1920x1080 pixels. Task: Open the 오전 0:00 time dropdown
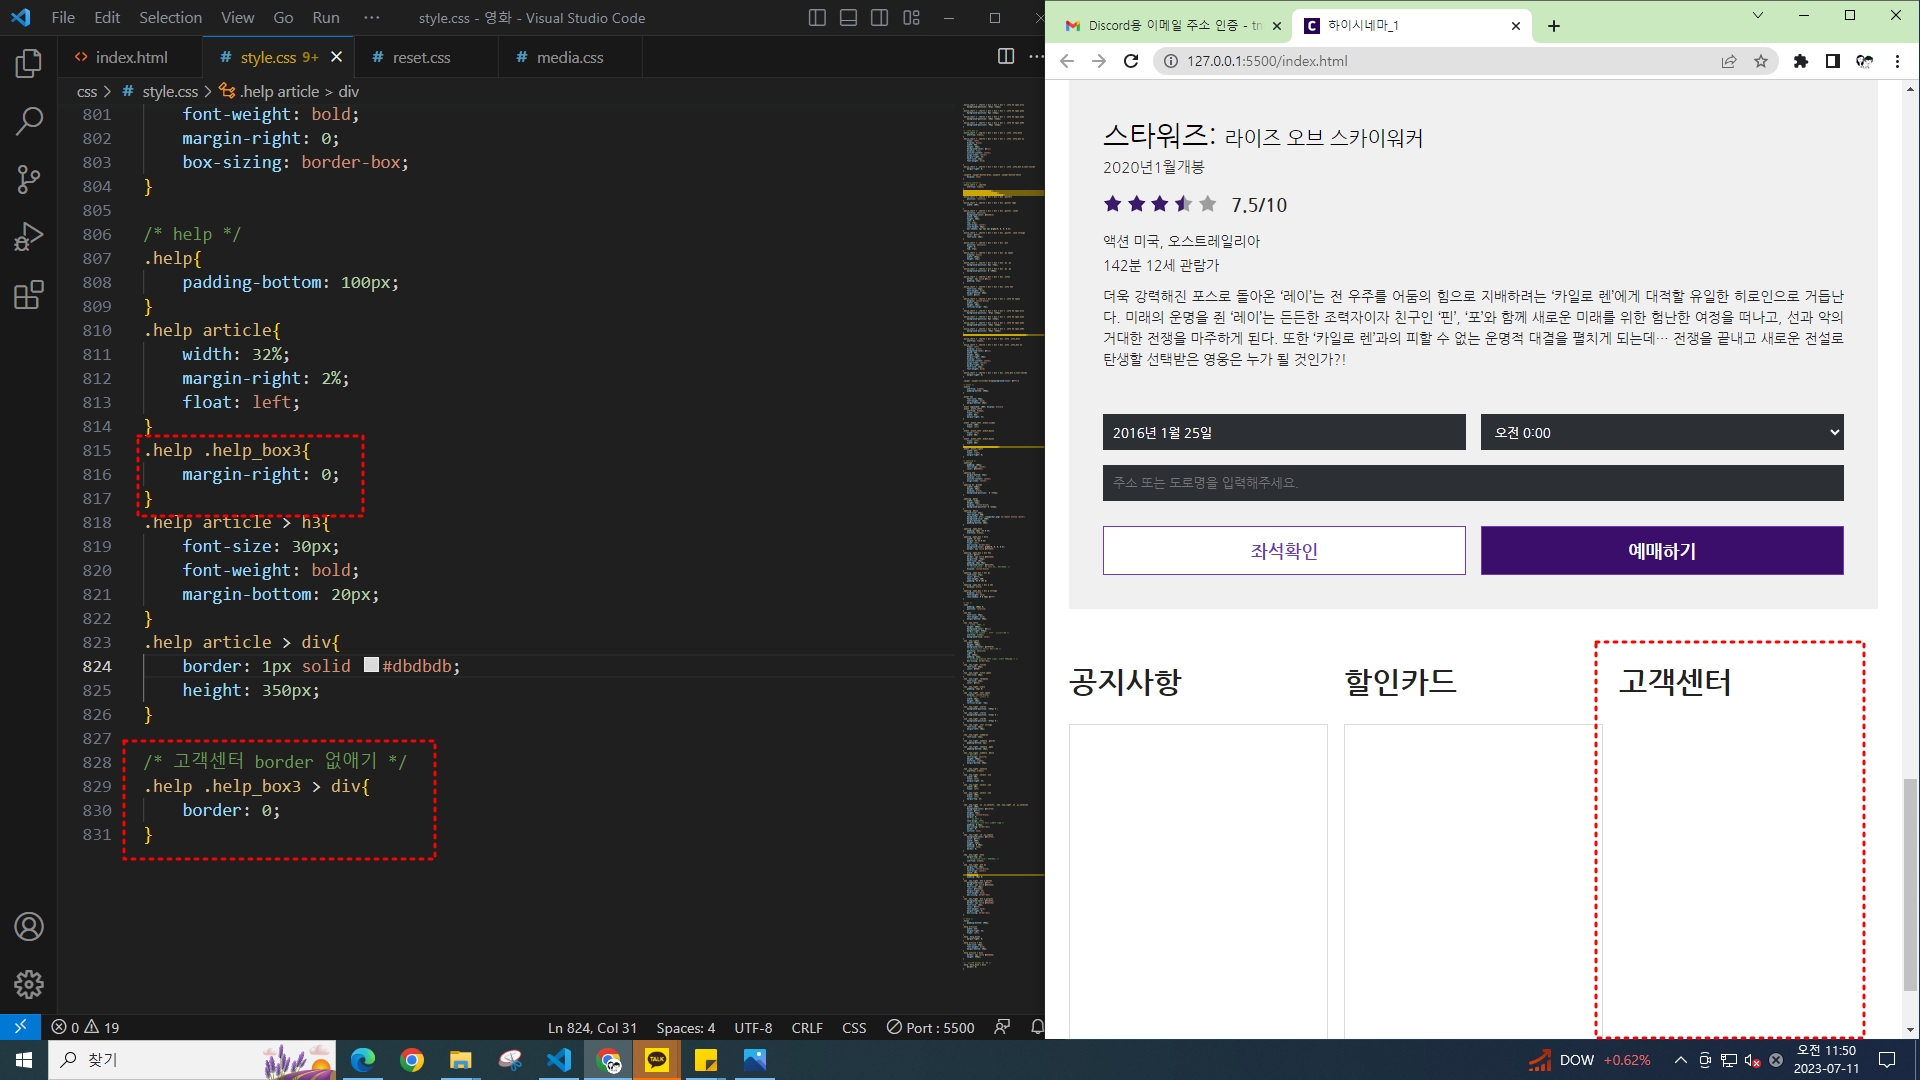[x=1661, y=433]
